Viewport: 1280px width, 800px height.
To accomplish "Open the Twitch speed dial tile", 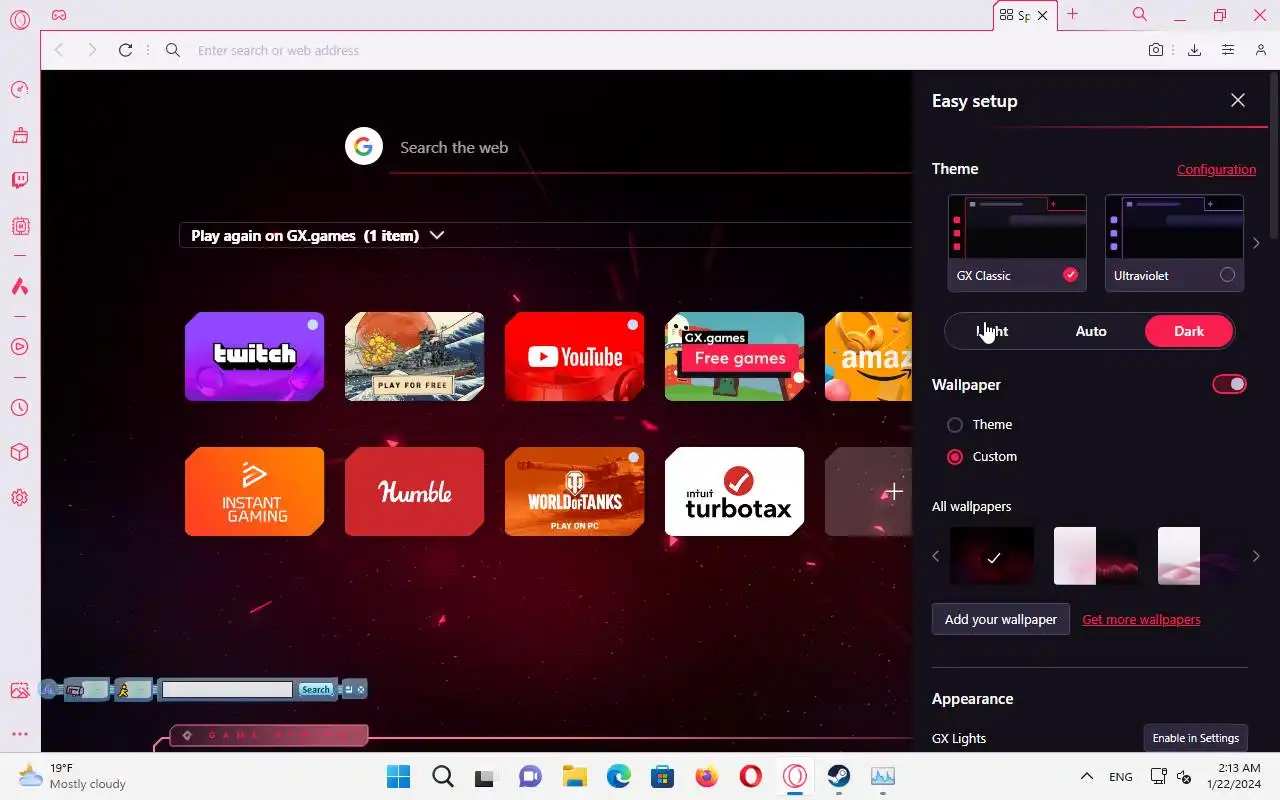I will 255,356.
